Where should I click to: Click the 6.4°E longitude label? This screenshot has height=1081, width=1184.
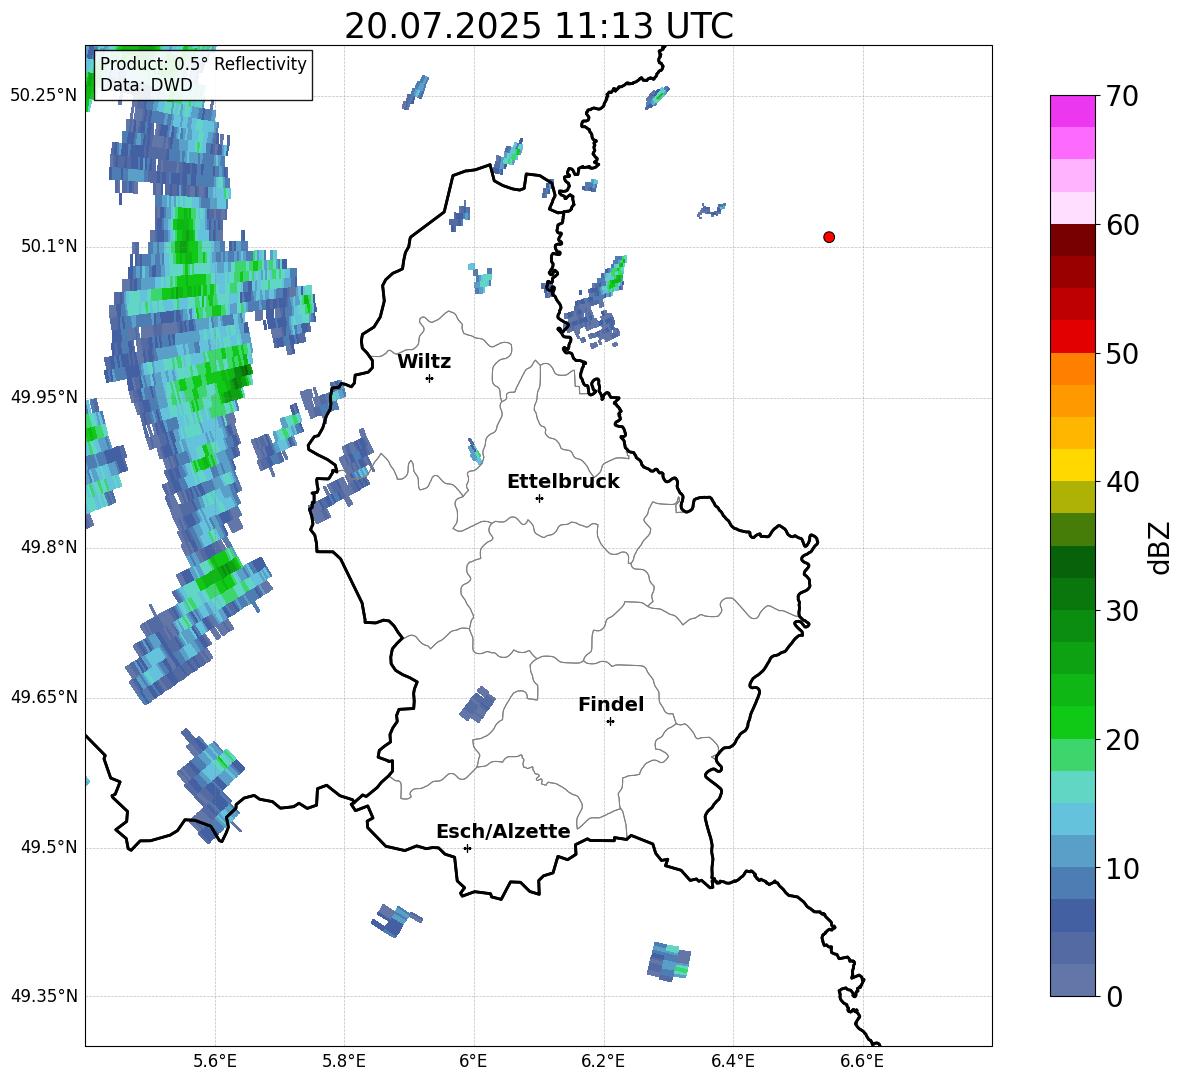point(732,1061)
